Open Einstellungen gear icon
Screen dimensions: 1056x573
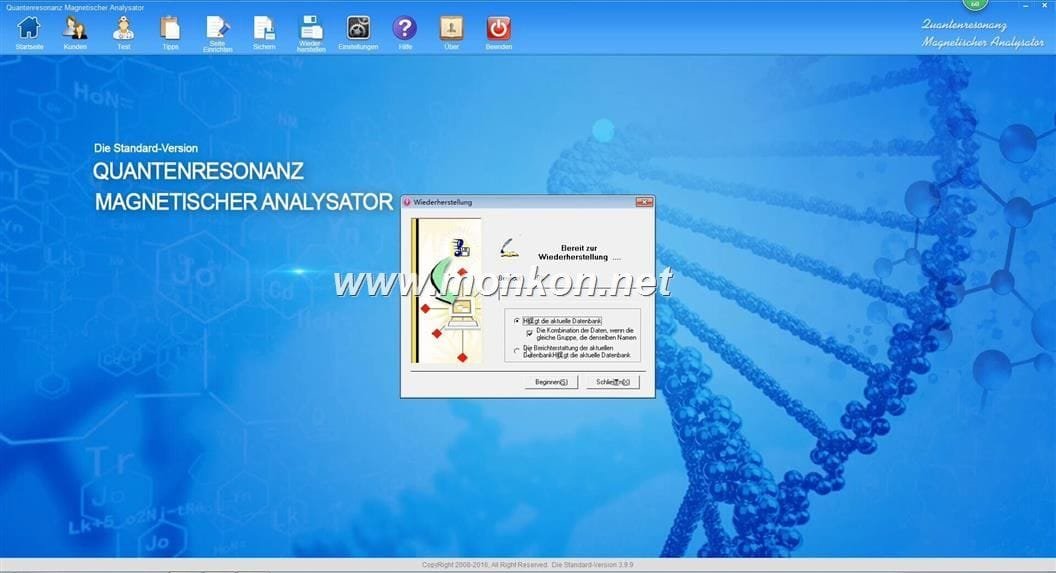(x=358, y=28)
